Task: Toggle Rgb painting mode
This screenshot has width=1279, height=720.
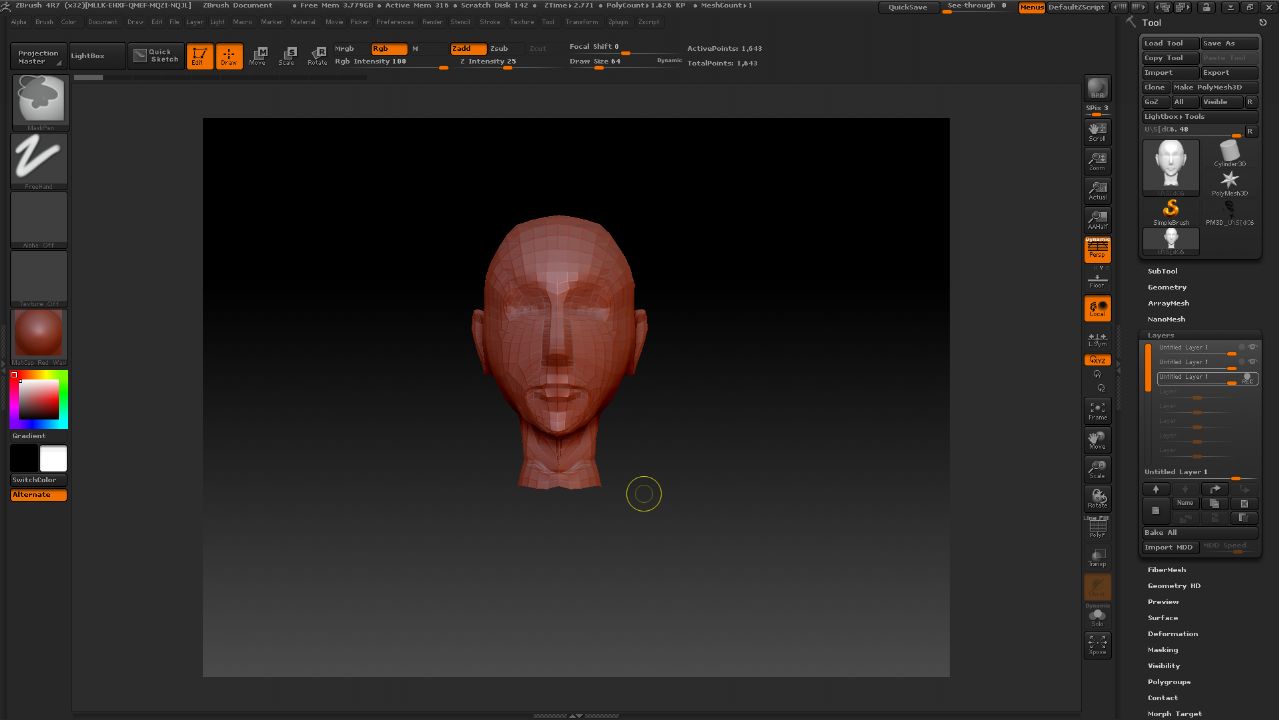Action: 389,48
